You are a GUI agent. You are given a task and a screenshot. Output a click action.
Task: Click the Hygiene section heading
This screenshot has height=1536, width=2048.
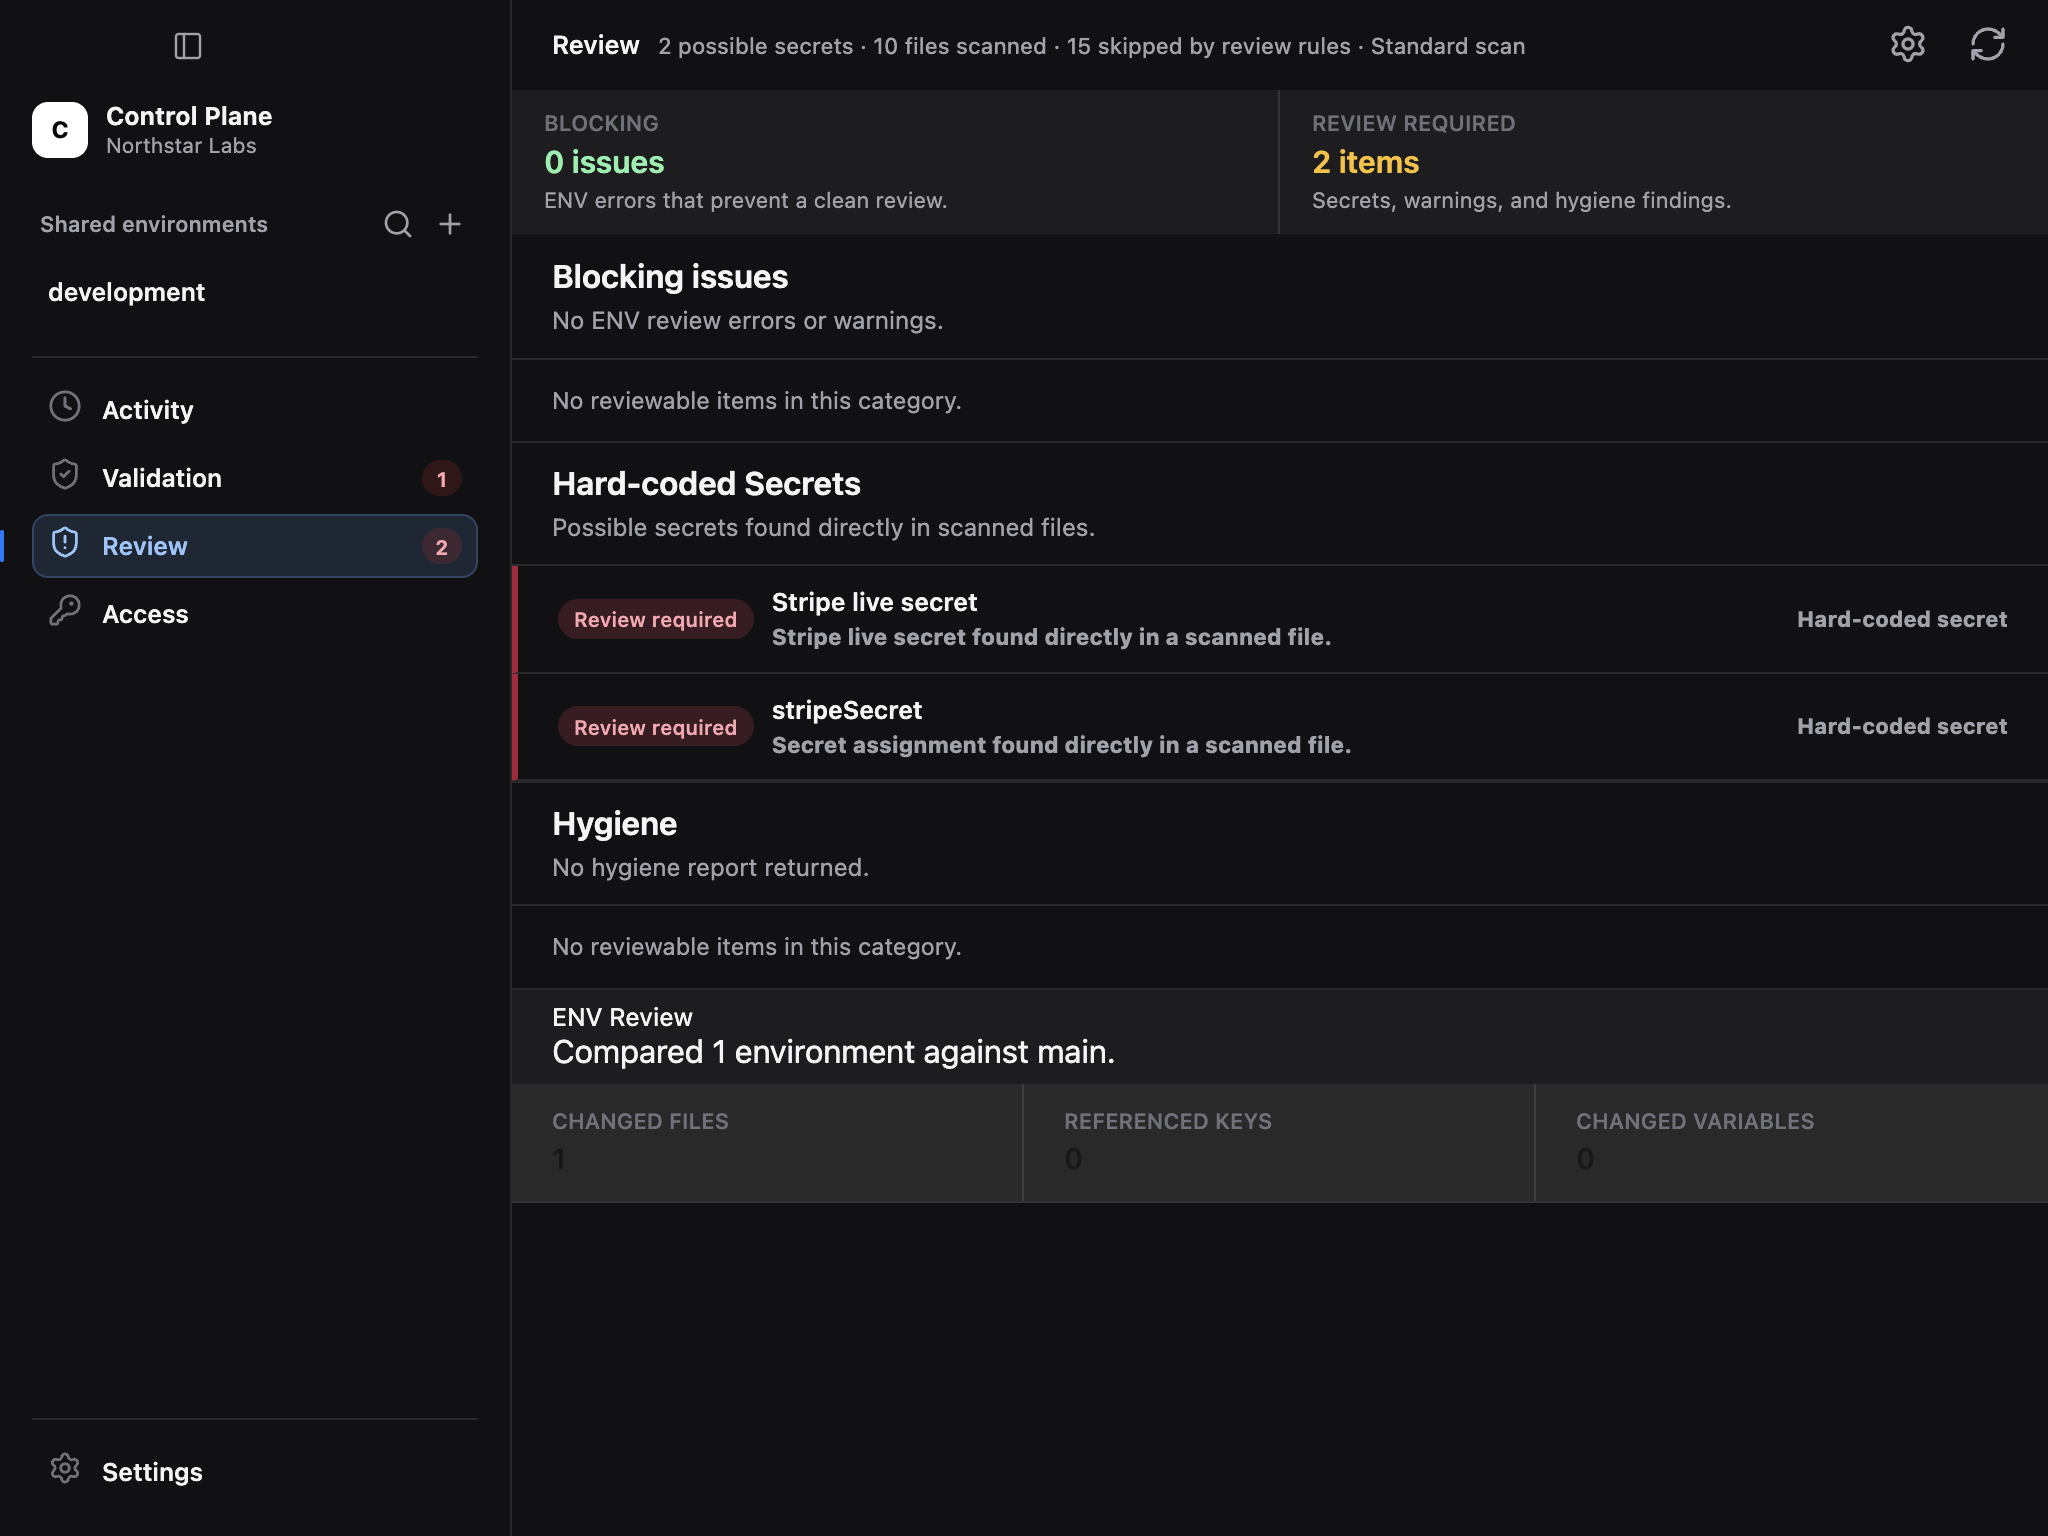[614, 824]
